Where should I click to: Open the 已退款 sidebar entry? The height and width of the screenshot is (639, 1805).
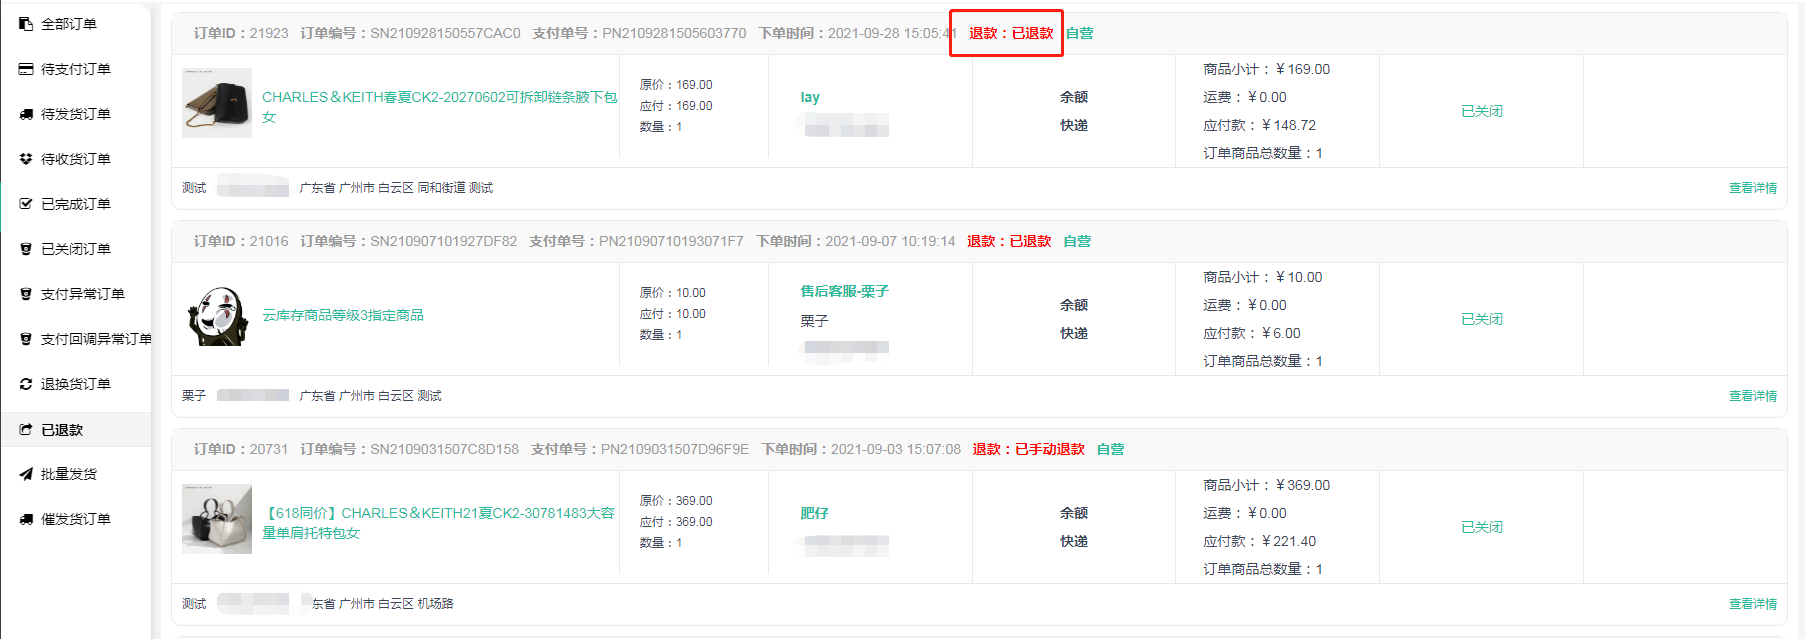pos(62,430)
